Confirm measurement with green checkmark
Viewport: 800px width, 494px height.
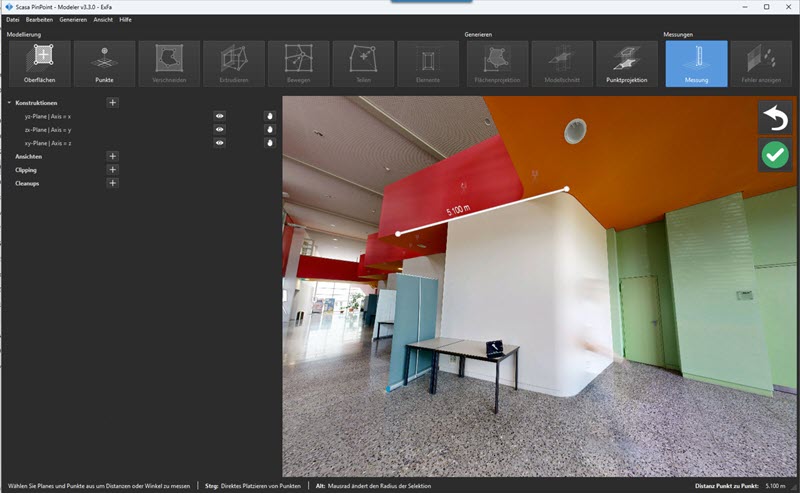click(775, 155)
